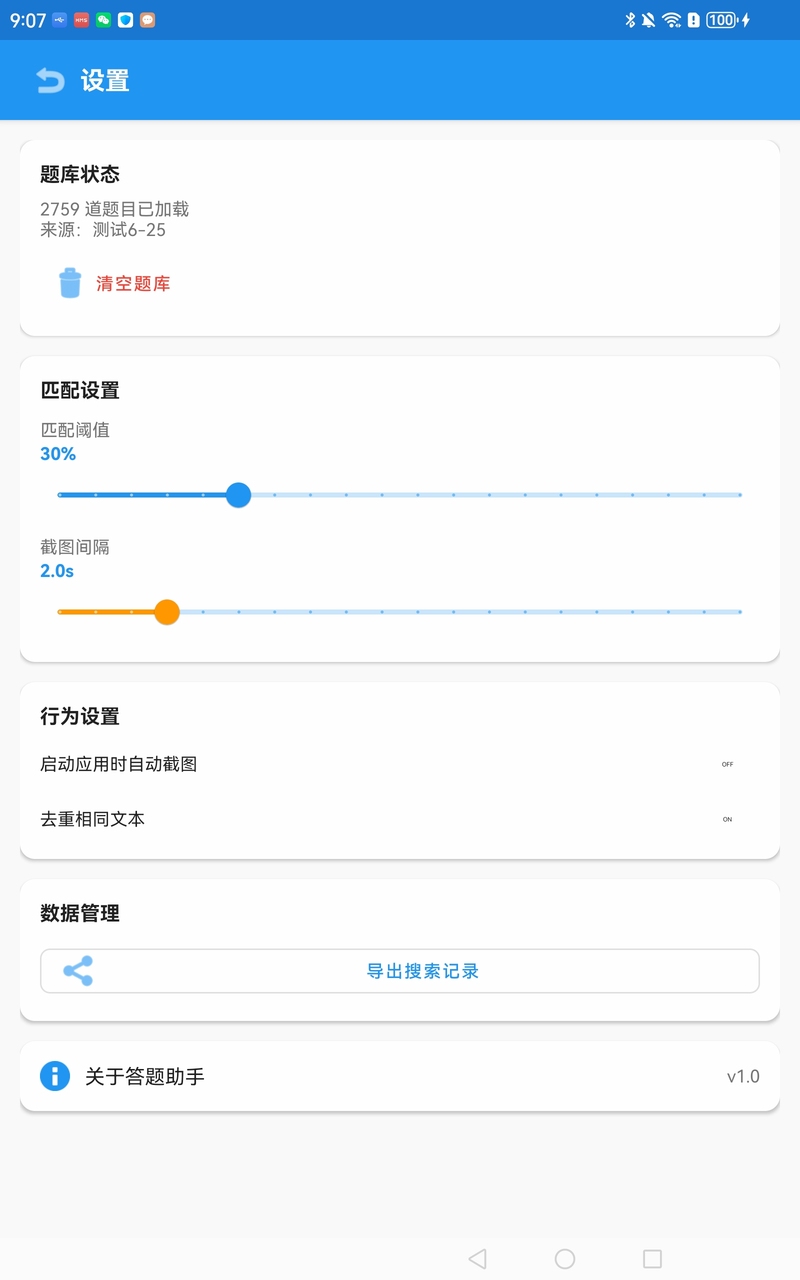The height and width of the screenshot is (1280, 800).
Task: Toggle 去重相同文本 switch off
Action: (727, 819)
